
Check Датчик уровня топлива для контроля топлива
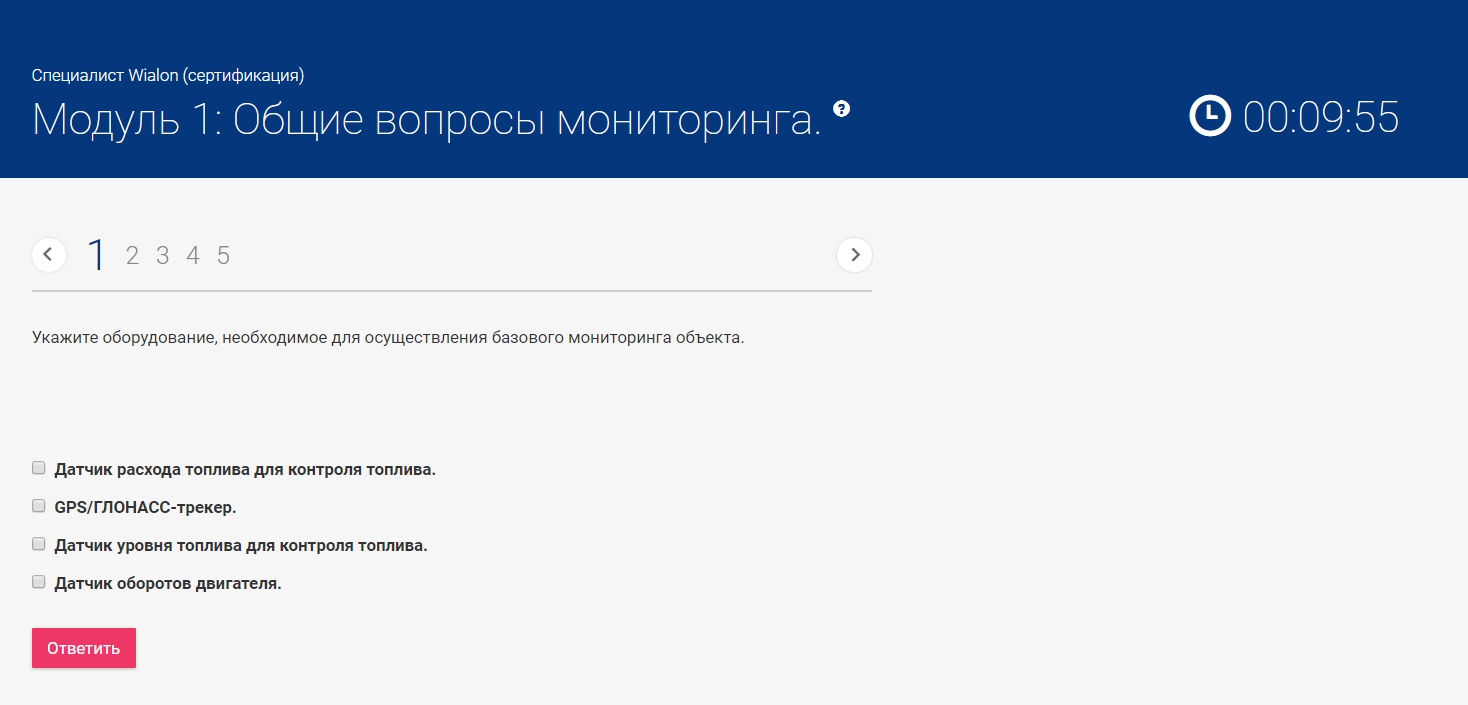tap(38, 543)
